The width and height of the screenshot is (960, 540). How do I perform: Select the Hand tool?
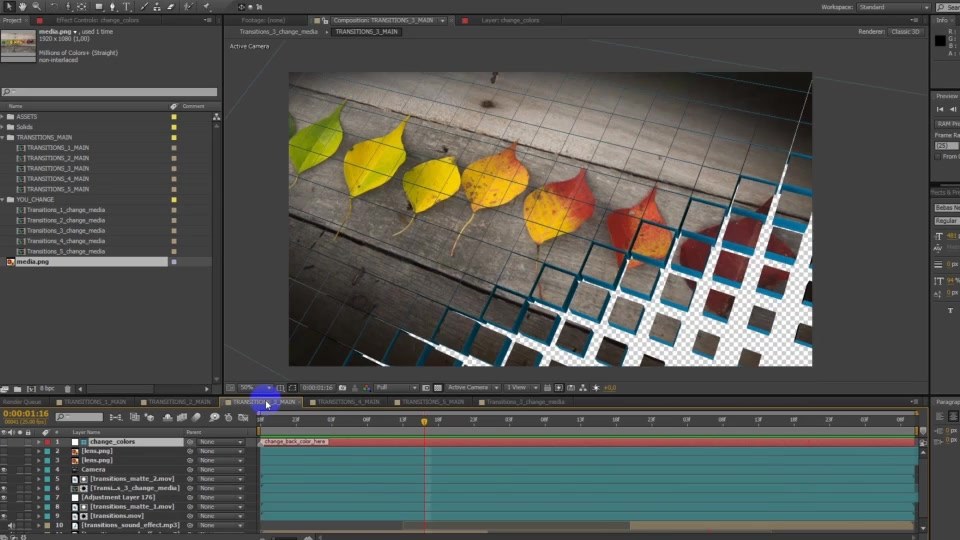point(23,7)
